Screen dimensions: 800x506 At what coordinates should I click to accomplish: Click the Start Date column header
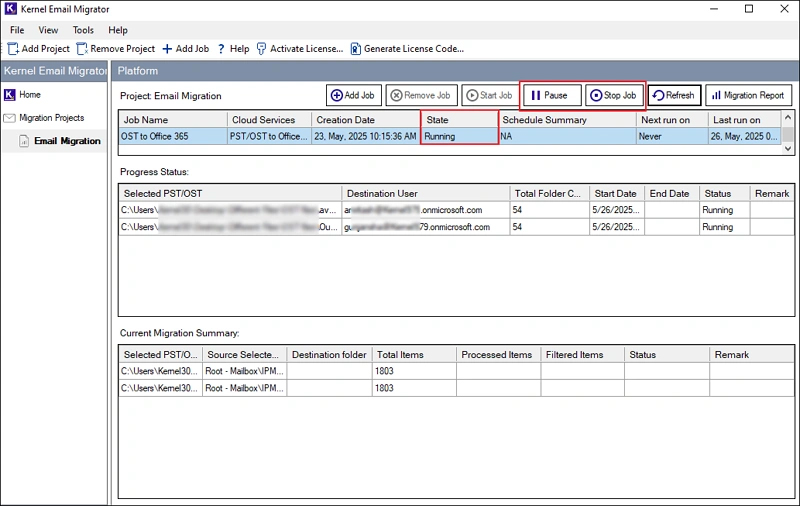point(617,193)
